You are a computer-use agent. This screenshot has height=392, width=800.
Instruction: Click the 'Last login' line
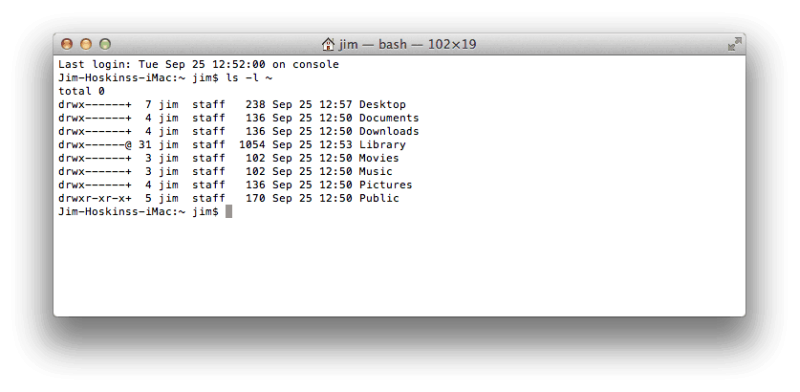pos(198,64)
